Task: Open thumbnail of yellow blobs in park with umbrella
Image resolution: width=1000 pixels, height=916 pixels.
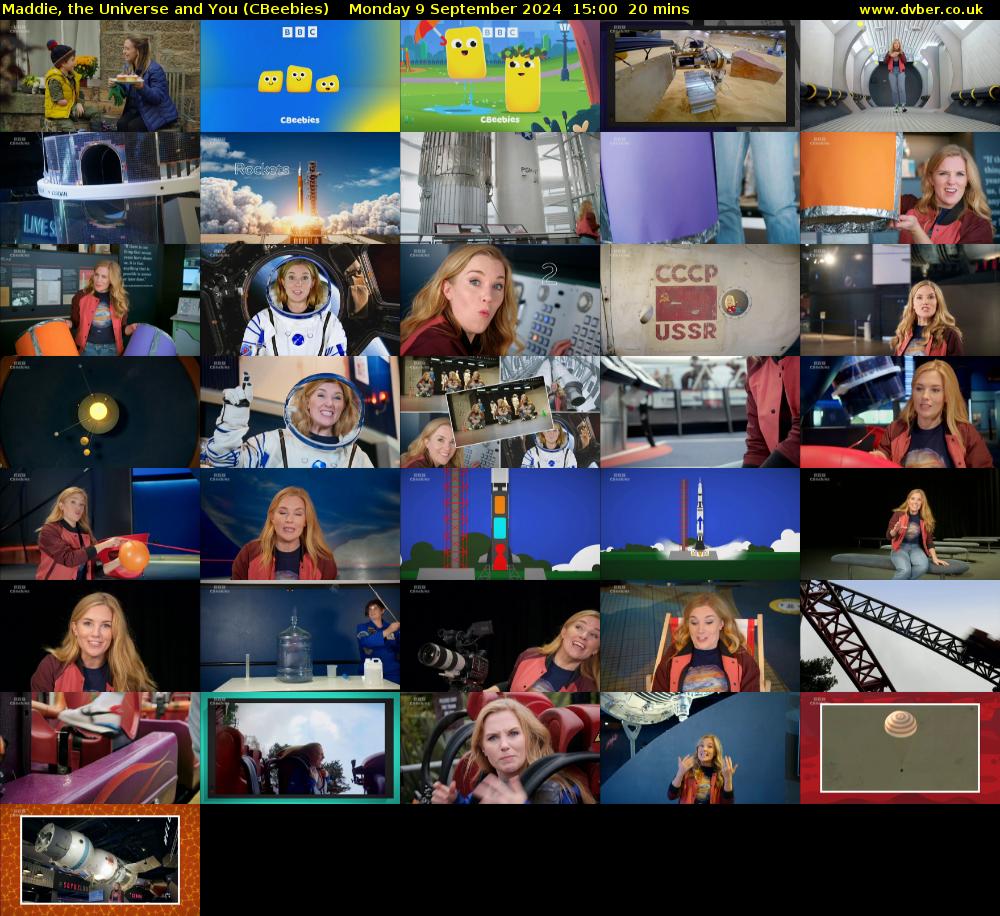Action: pyautogui.click(x=500, y=76)
